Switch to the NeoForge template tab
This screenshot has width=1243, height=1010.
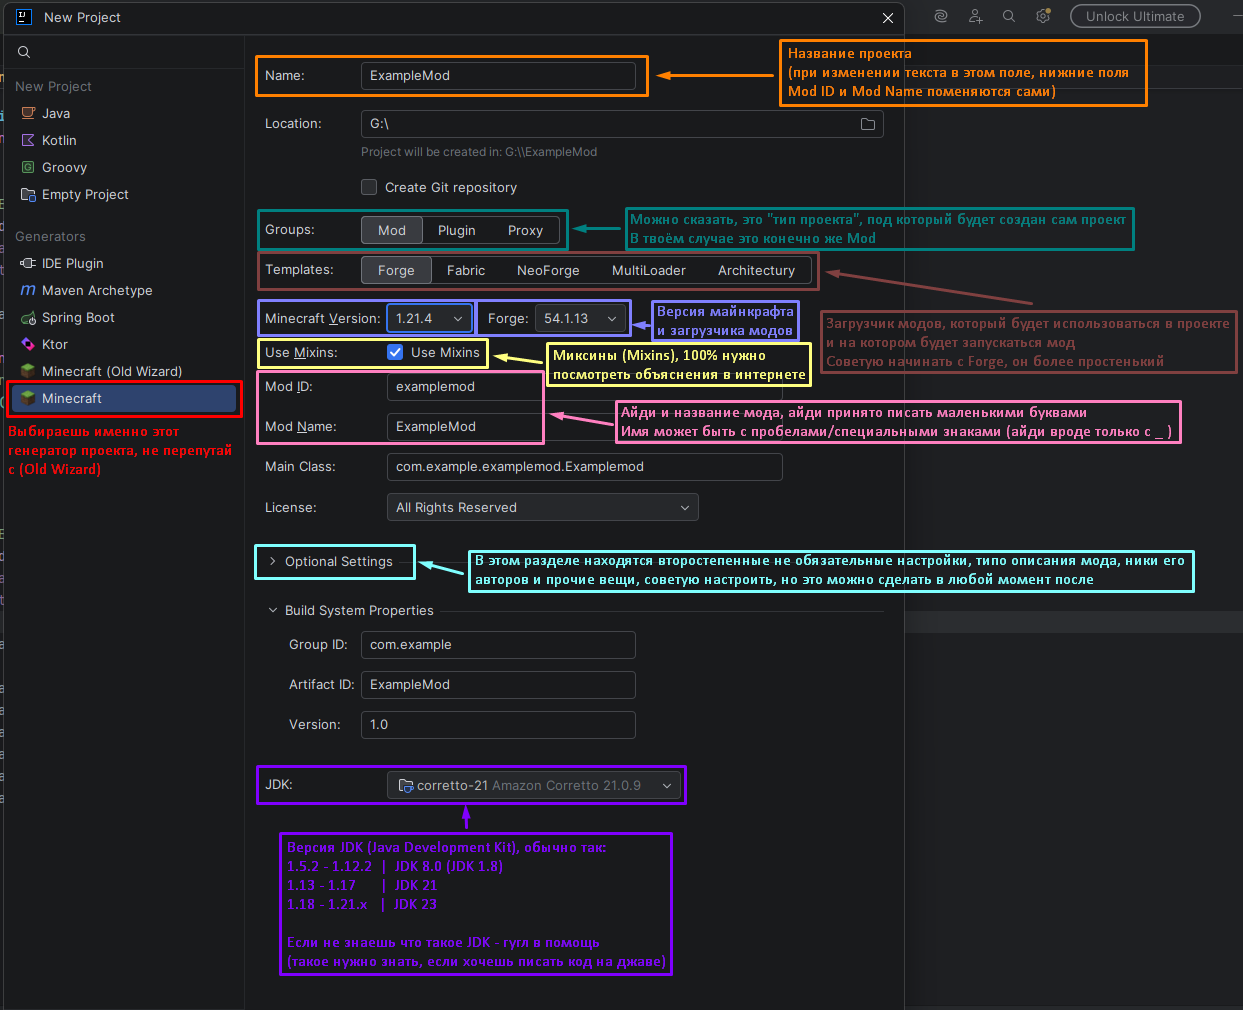click(547, 270)
